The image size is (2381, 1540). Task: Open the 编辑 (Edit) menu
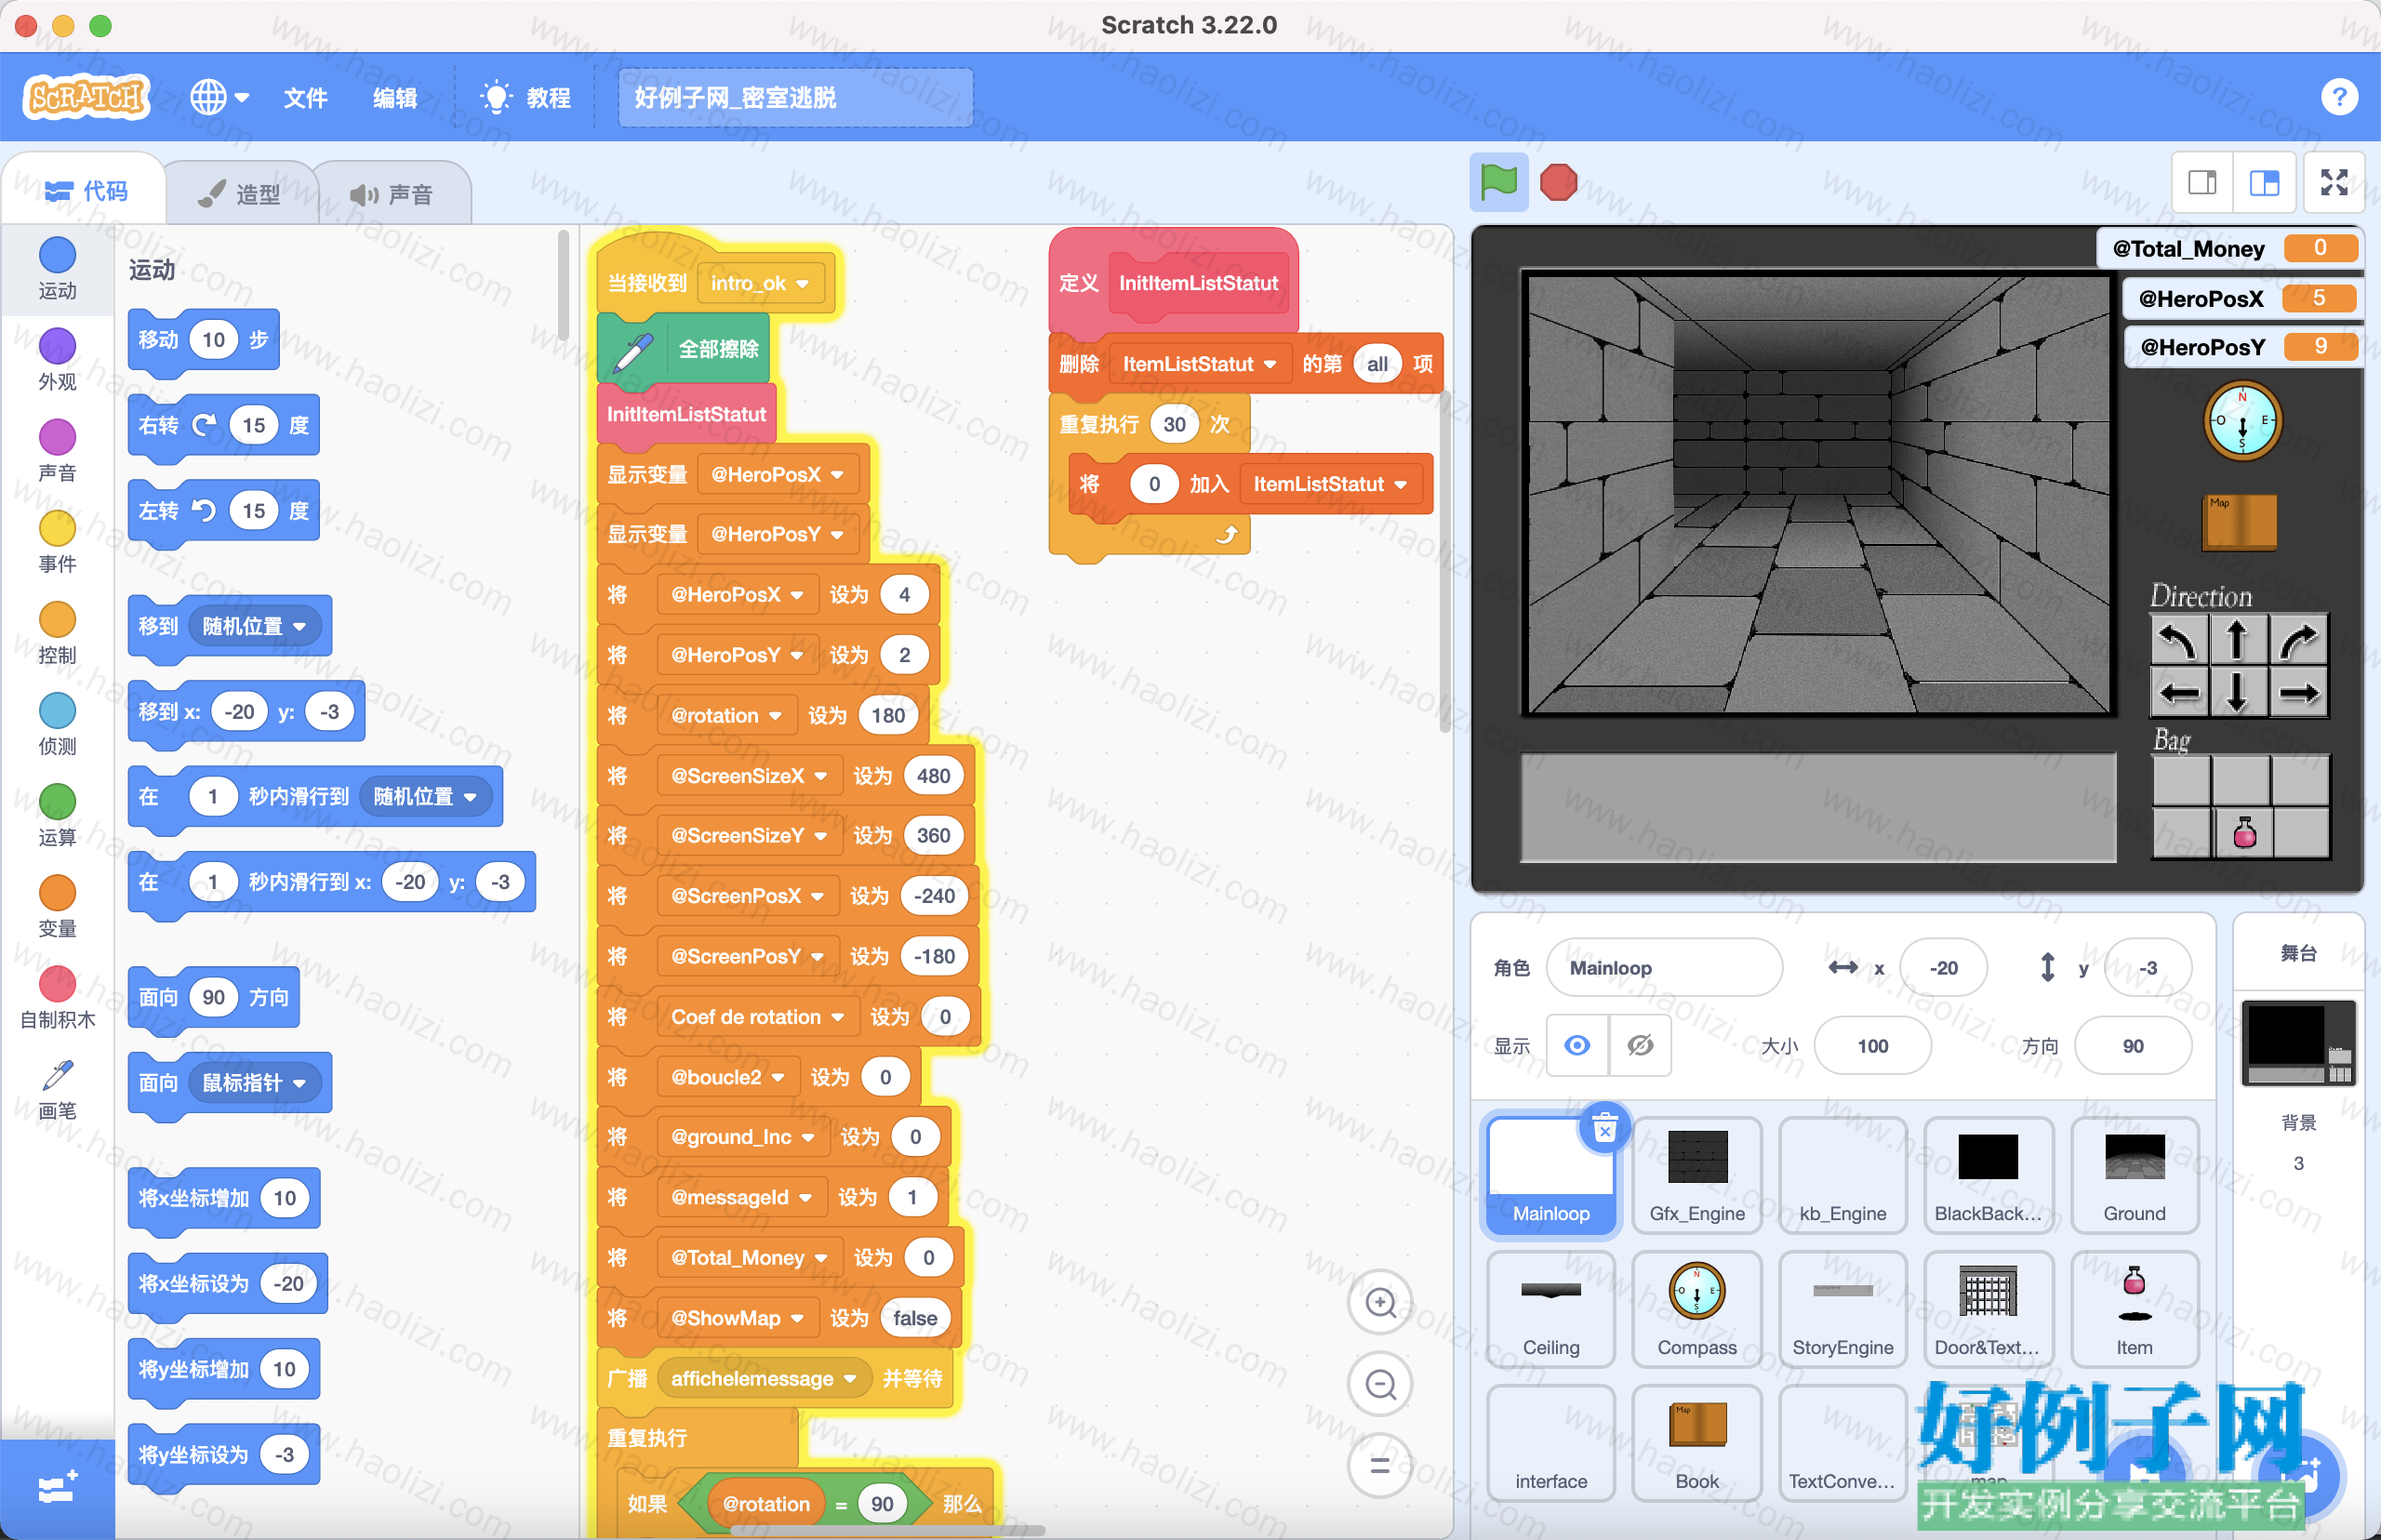tap(395, 97)
